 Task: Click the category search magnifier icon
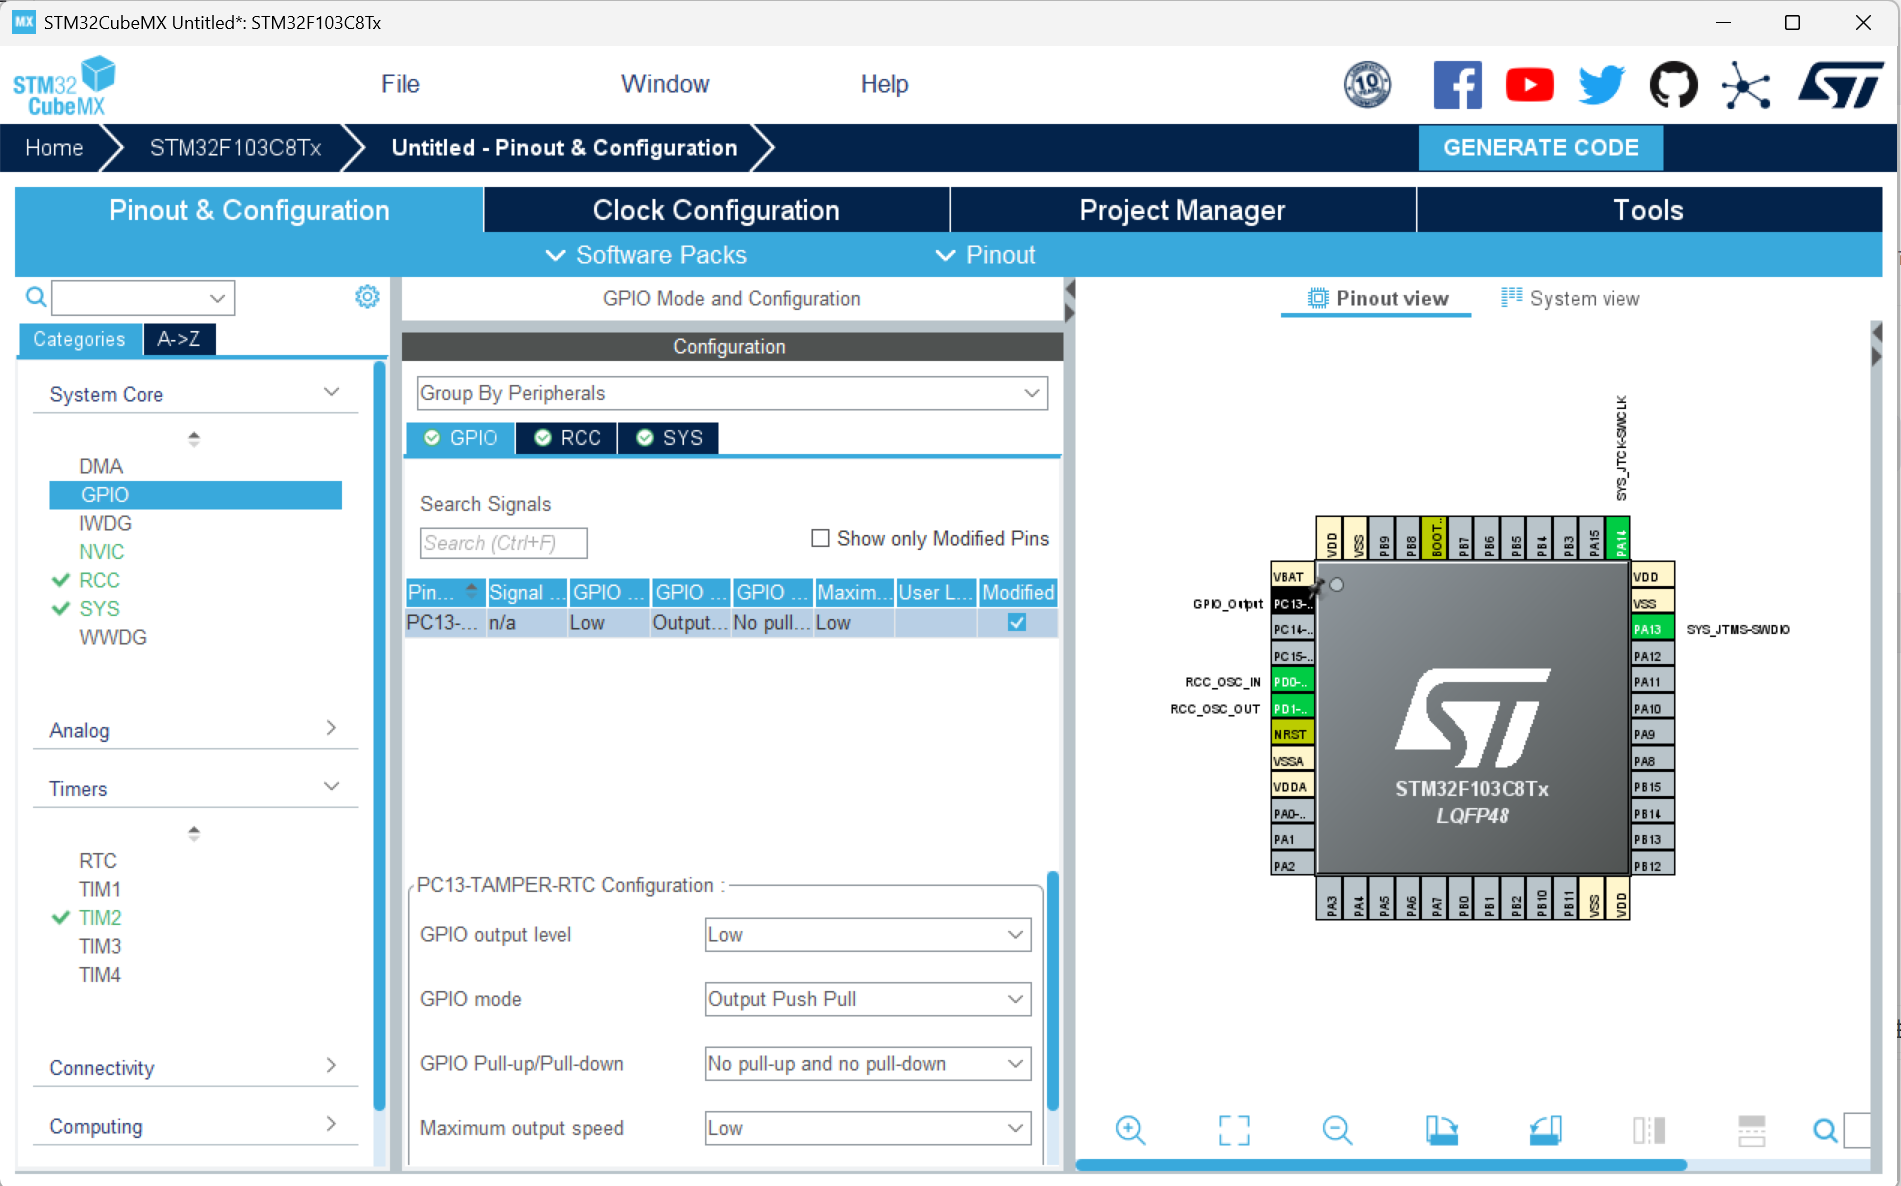[36, 297]
